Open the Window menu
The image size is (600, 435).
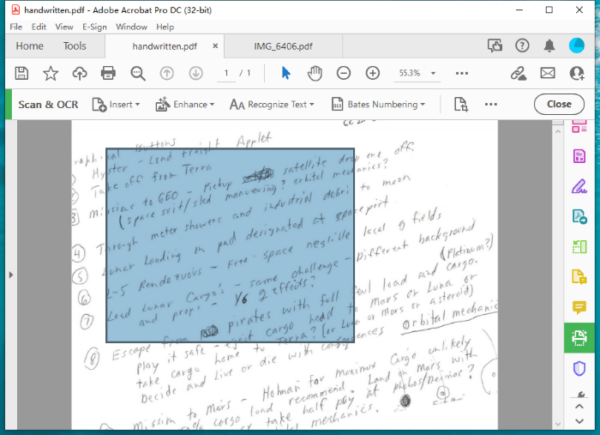coord(131,27)
